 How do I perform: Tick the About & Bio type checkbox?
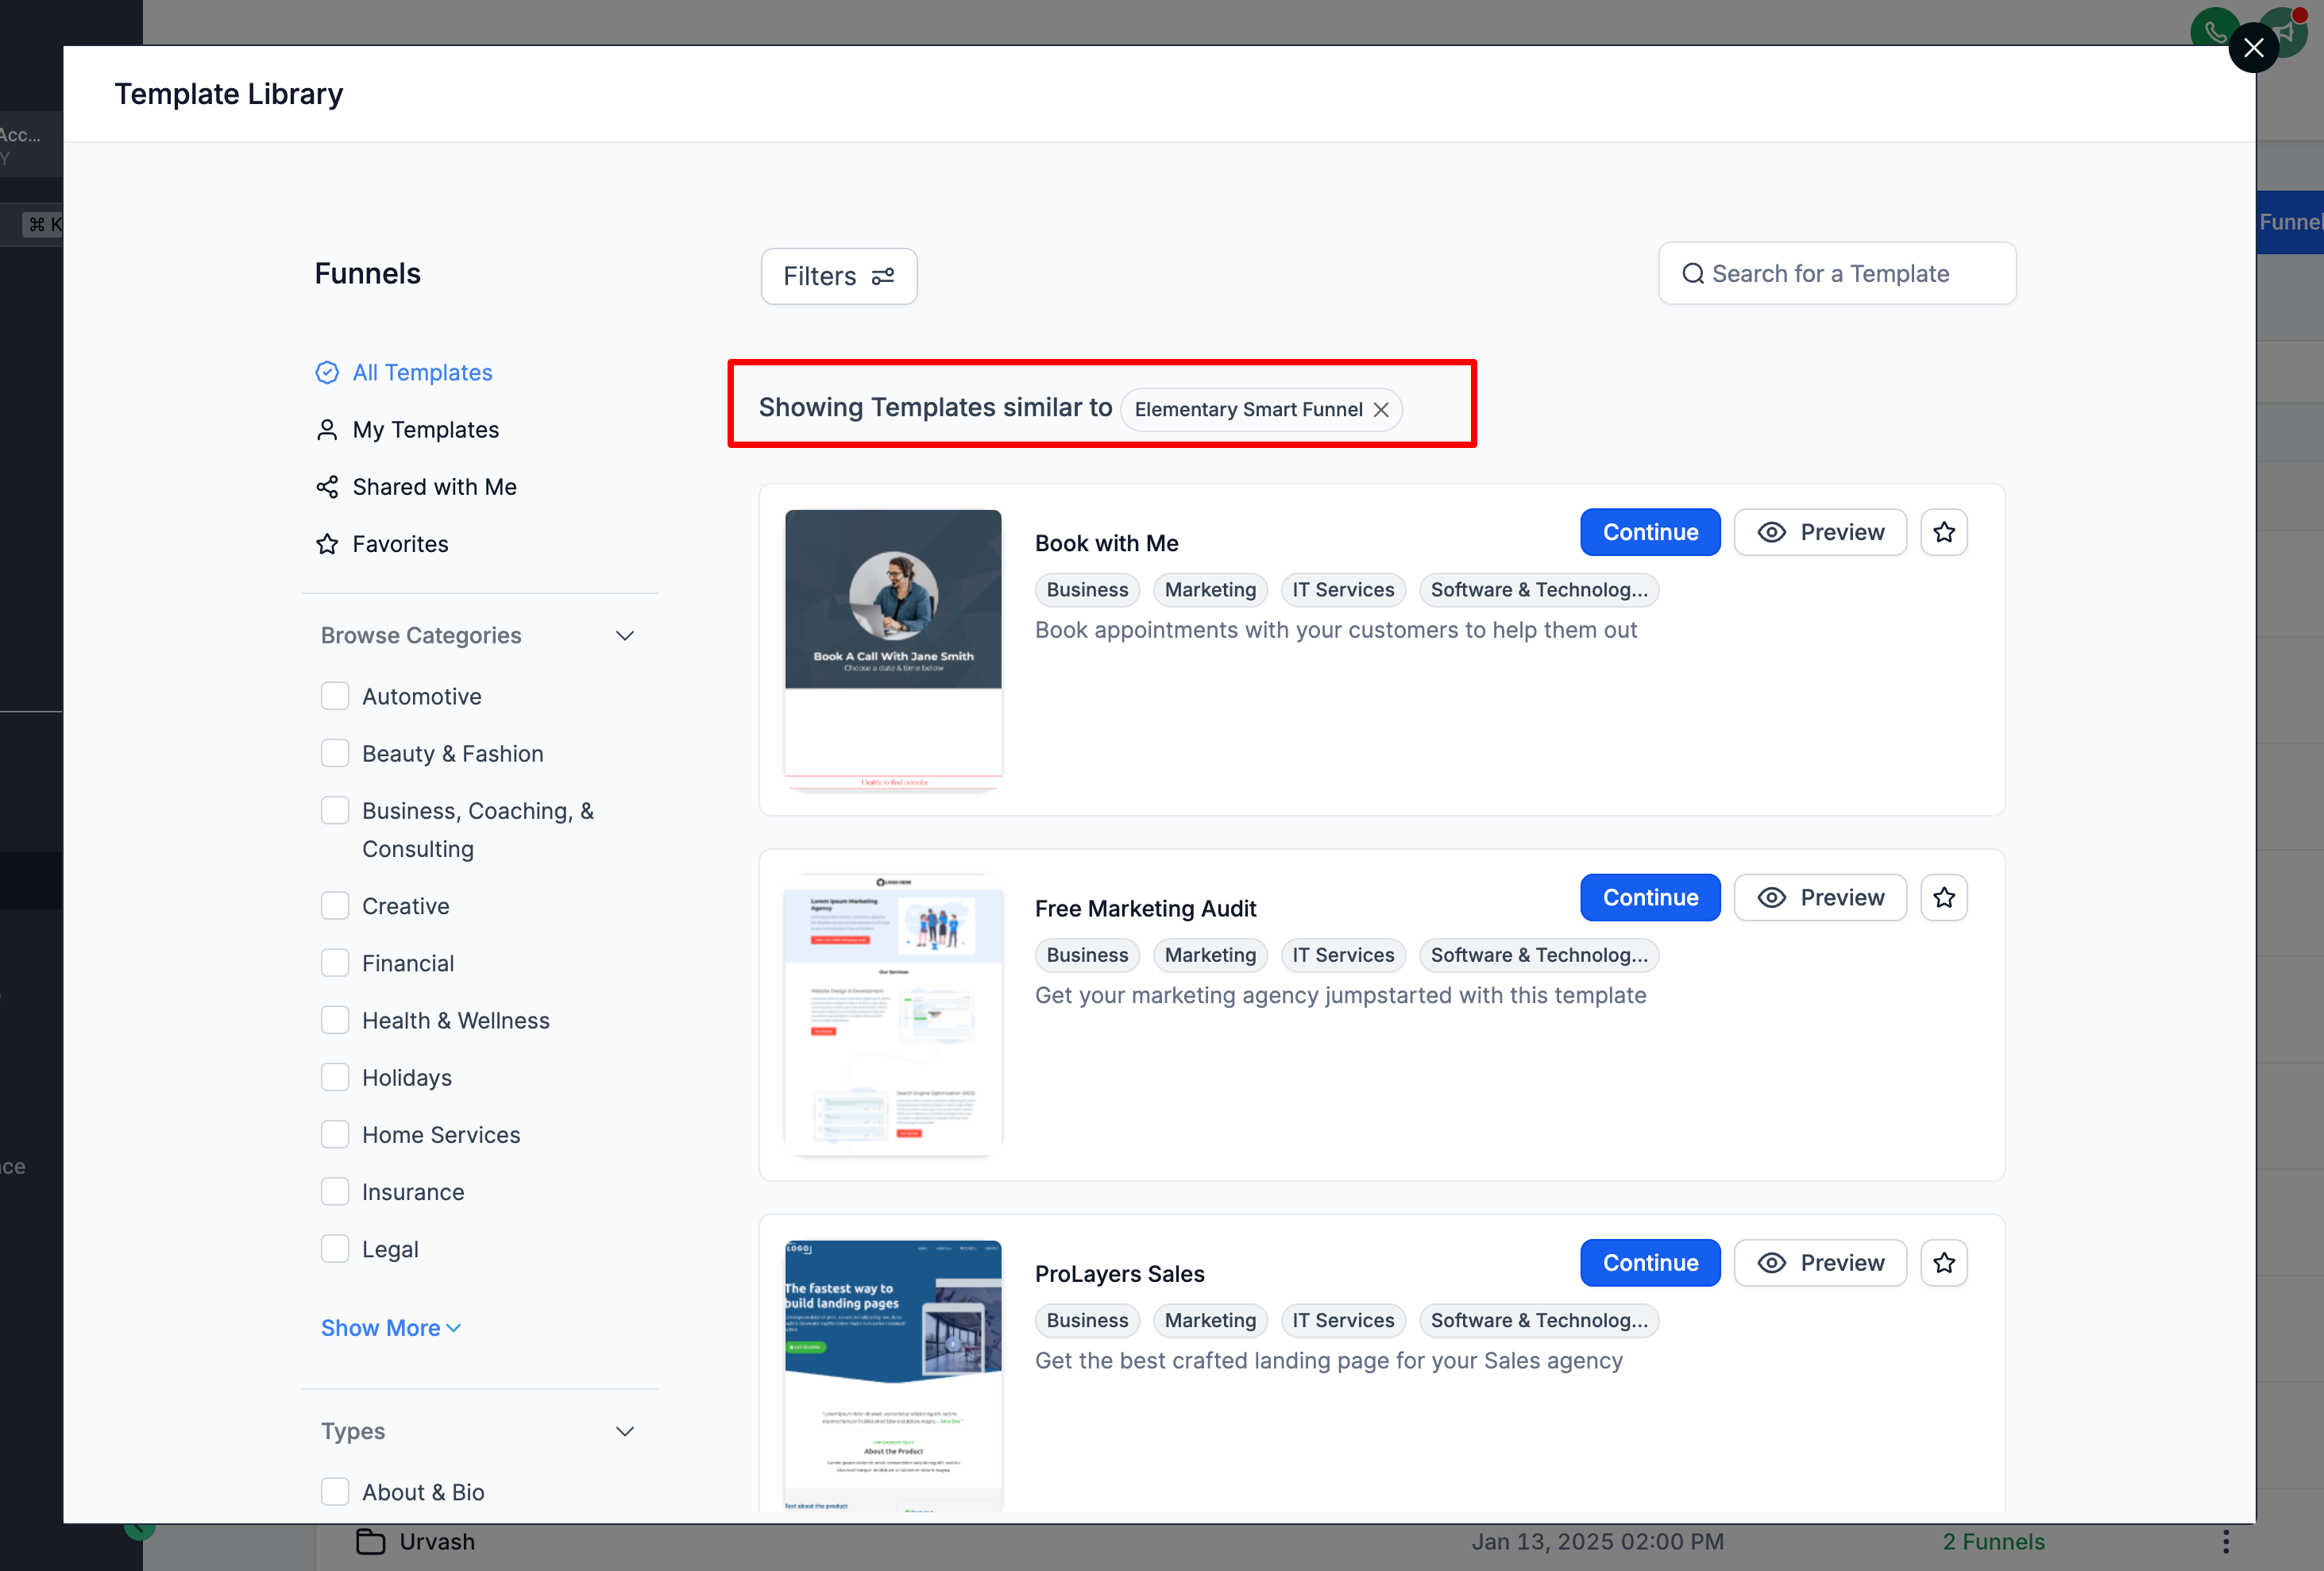tap(335, 1491)
